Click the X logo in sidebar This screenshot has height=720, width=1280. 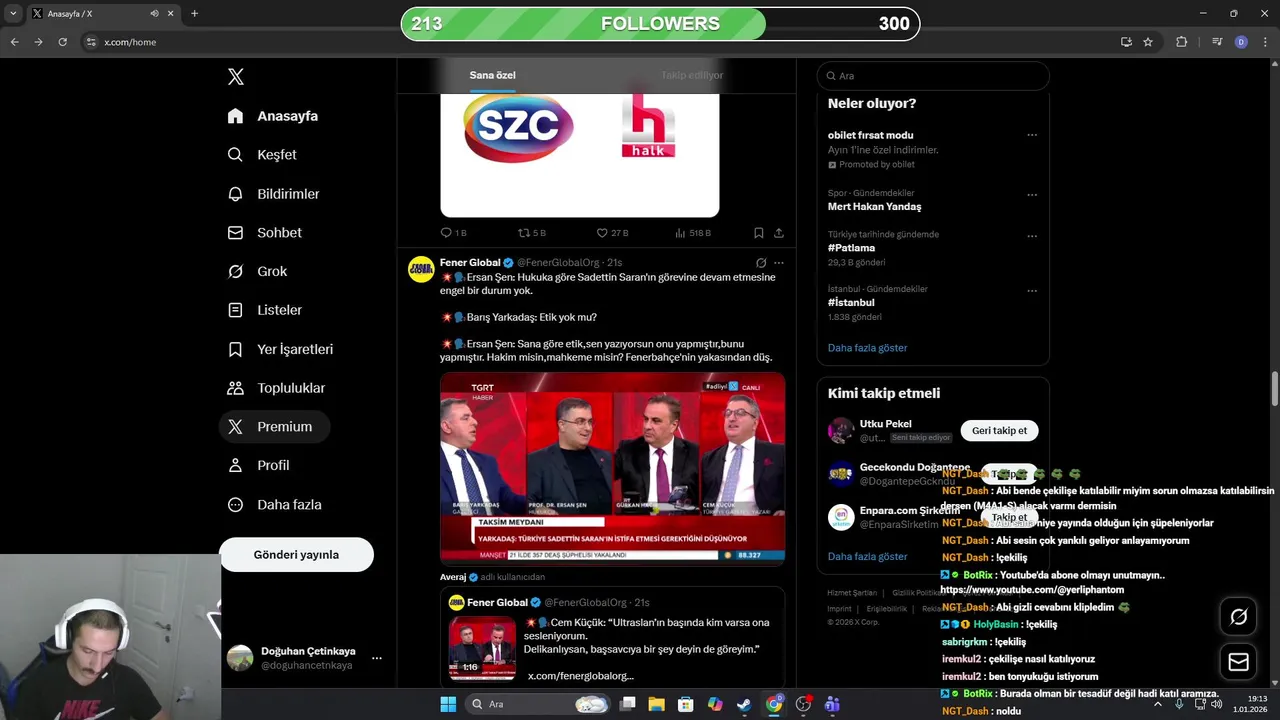[x=235, y=77]
